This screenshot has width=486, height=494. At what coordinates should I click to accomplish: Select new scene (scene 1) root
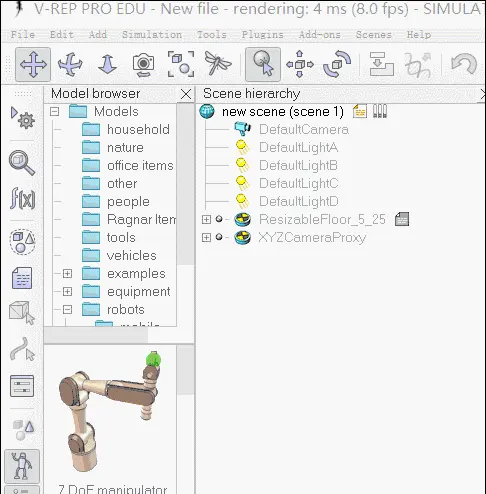(x=283, y=111)
